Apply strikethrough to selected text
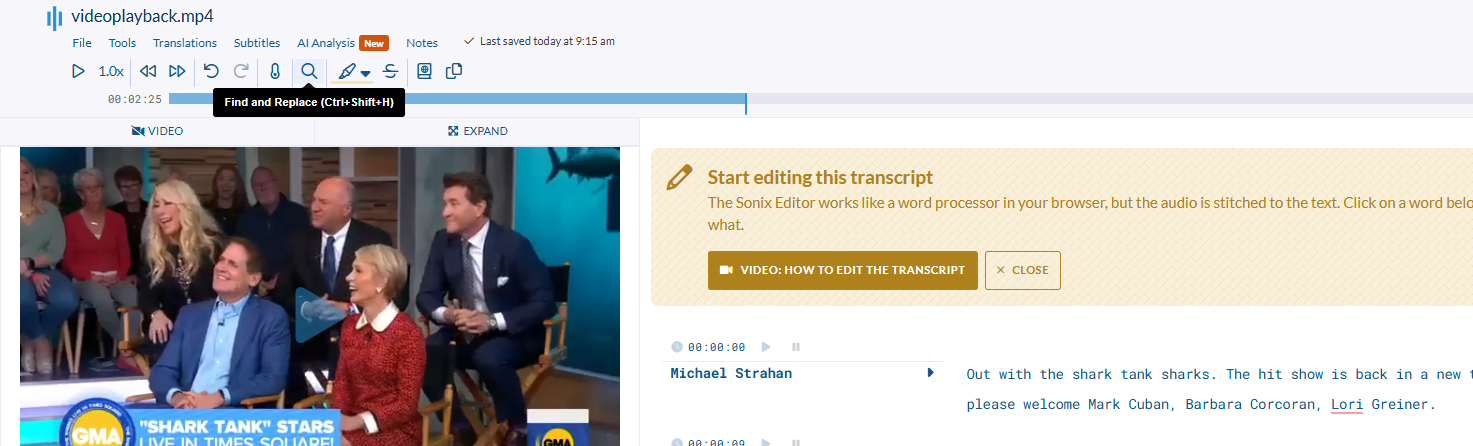The width and height of the screenshot is (1473, 446). click(390, 71)
